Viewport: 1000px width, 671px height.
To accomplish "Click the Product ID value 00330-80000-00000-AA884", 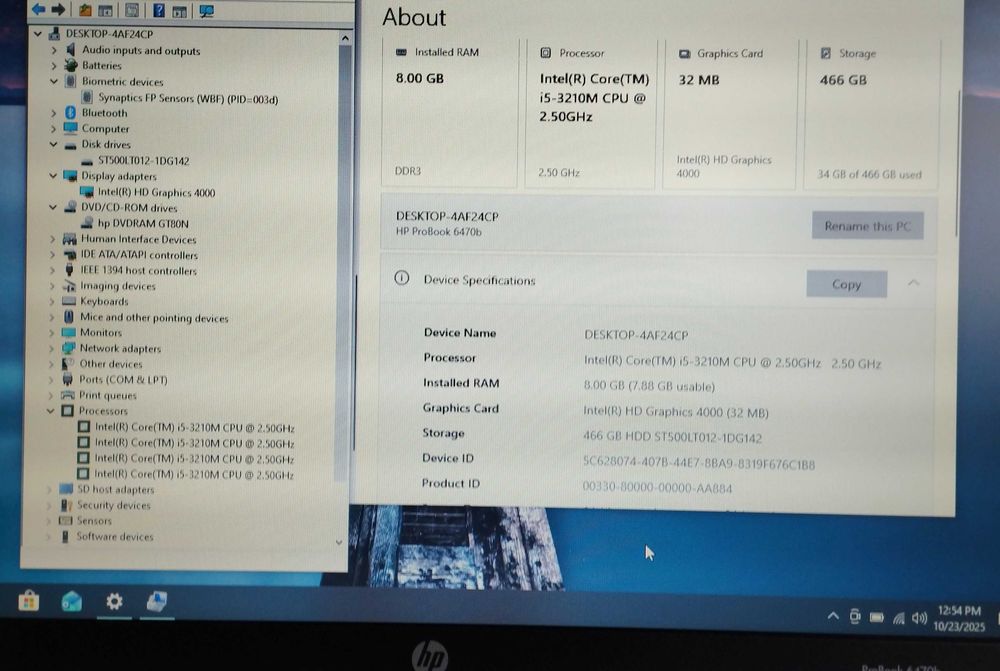I will [x=658, y=488].
